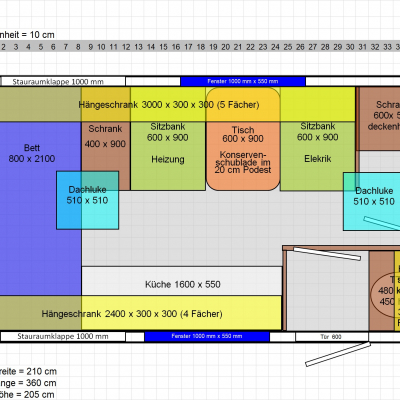
Task: Select the Sitzbank Heizung shape
Action: click(x=168, y=156)
